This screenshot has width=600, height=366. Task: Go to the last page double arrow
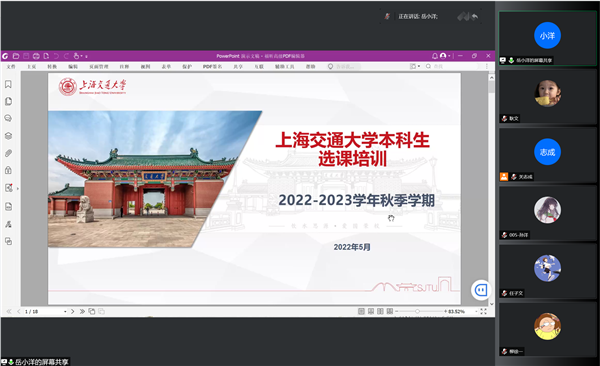[x=82, y=311]
